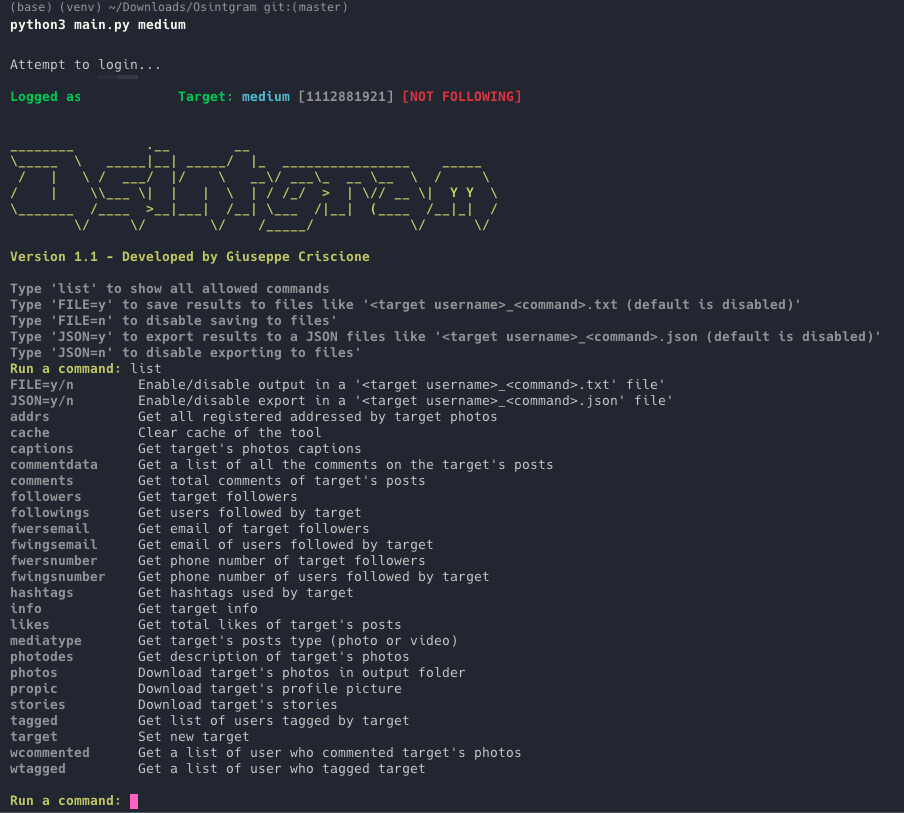The image size is (904, 813).
Task: Click the 'propic' command label
Action: [33, 688]
